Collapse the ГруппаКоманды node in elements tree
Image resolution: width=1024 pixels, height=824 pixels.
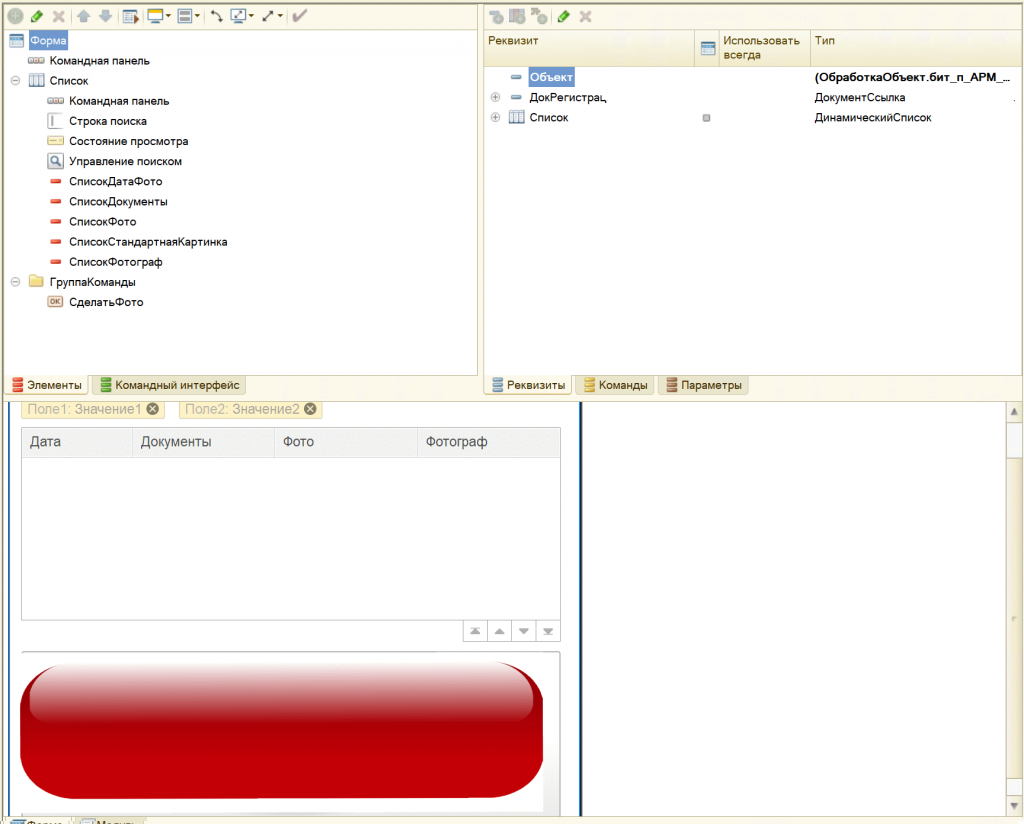pyautogui.click(x=16, y=282)
